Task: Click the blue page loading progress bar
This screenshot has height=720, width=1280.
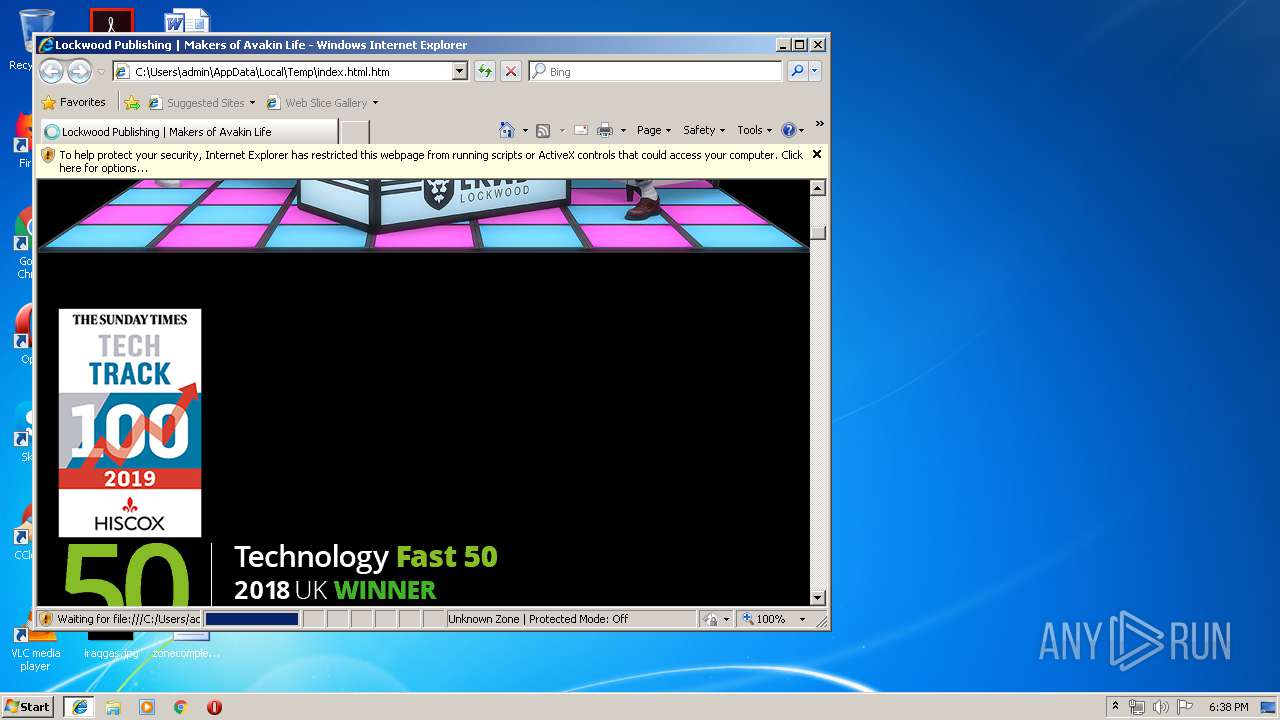Action: click(x=251, y=619)
